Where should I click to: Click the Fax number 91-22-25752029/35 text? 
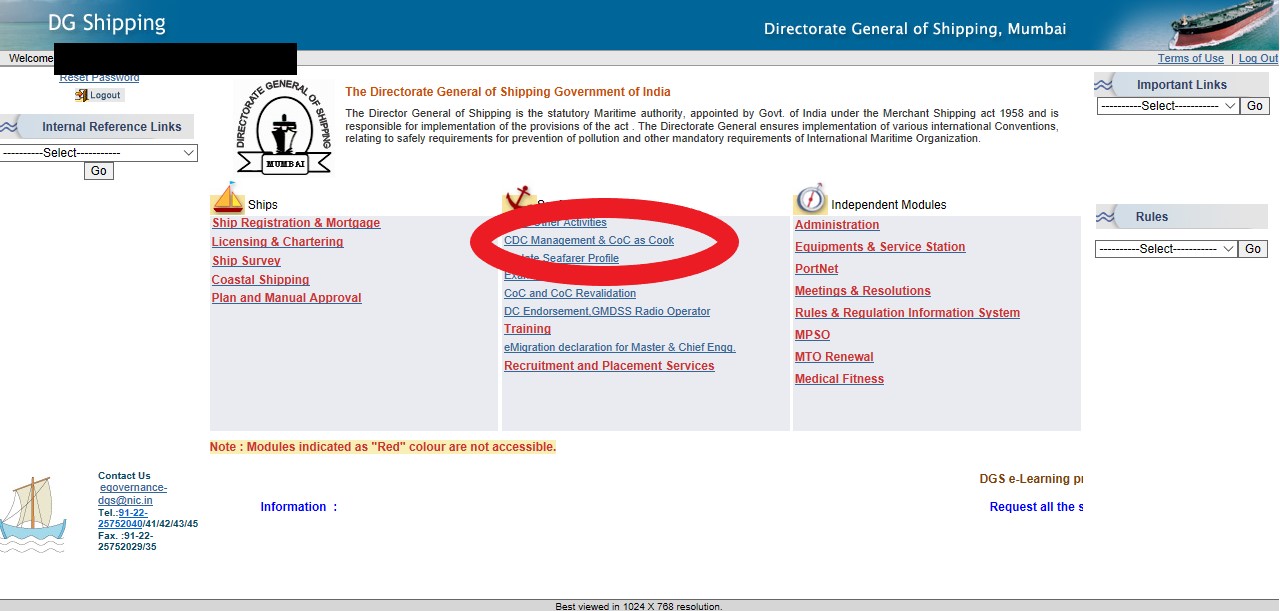(127, 541)
